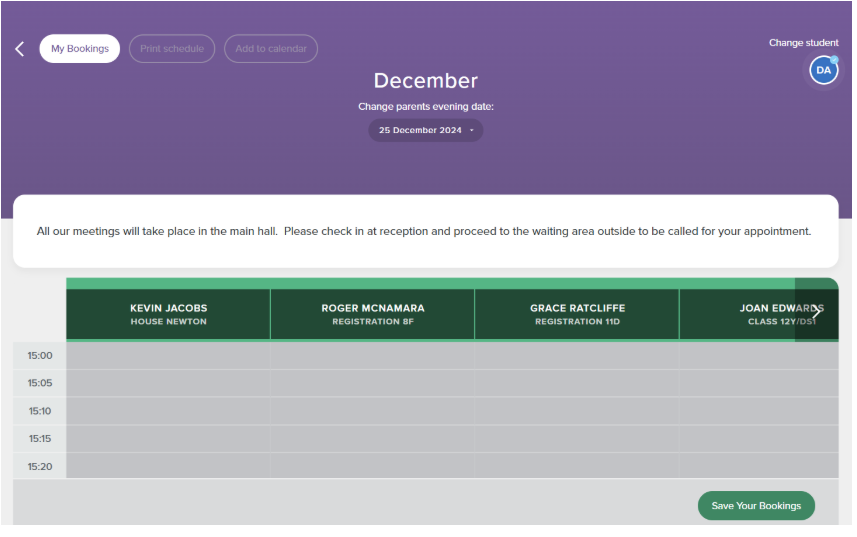Book the 15:20 slot with Grace Ratcliffe
Screen dimensions: 857x537
[x=576, y=466]
